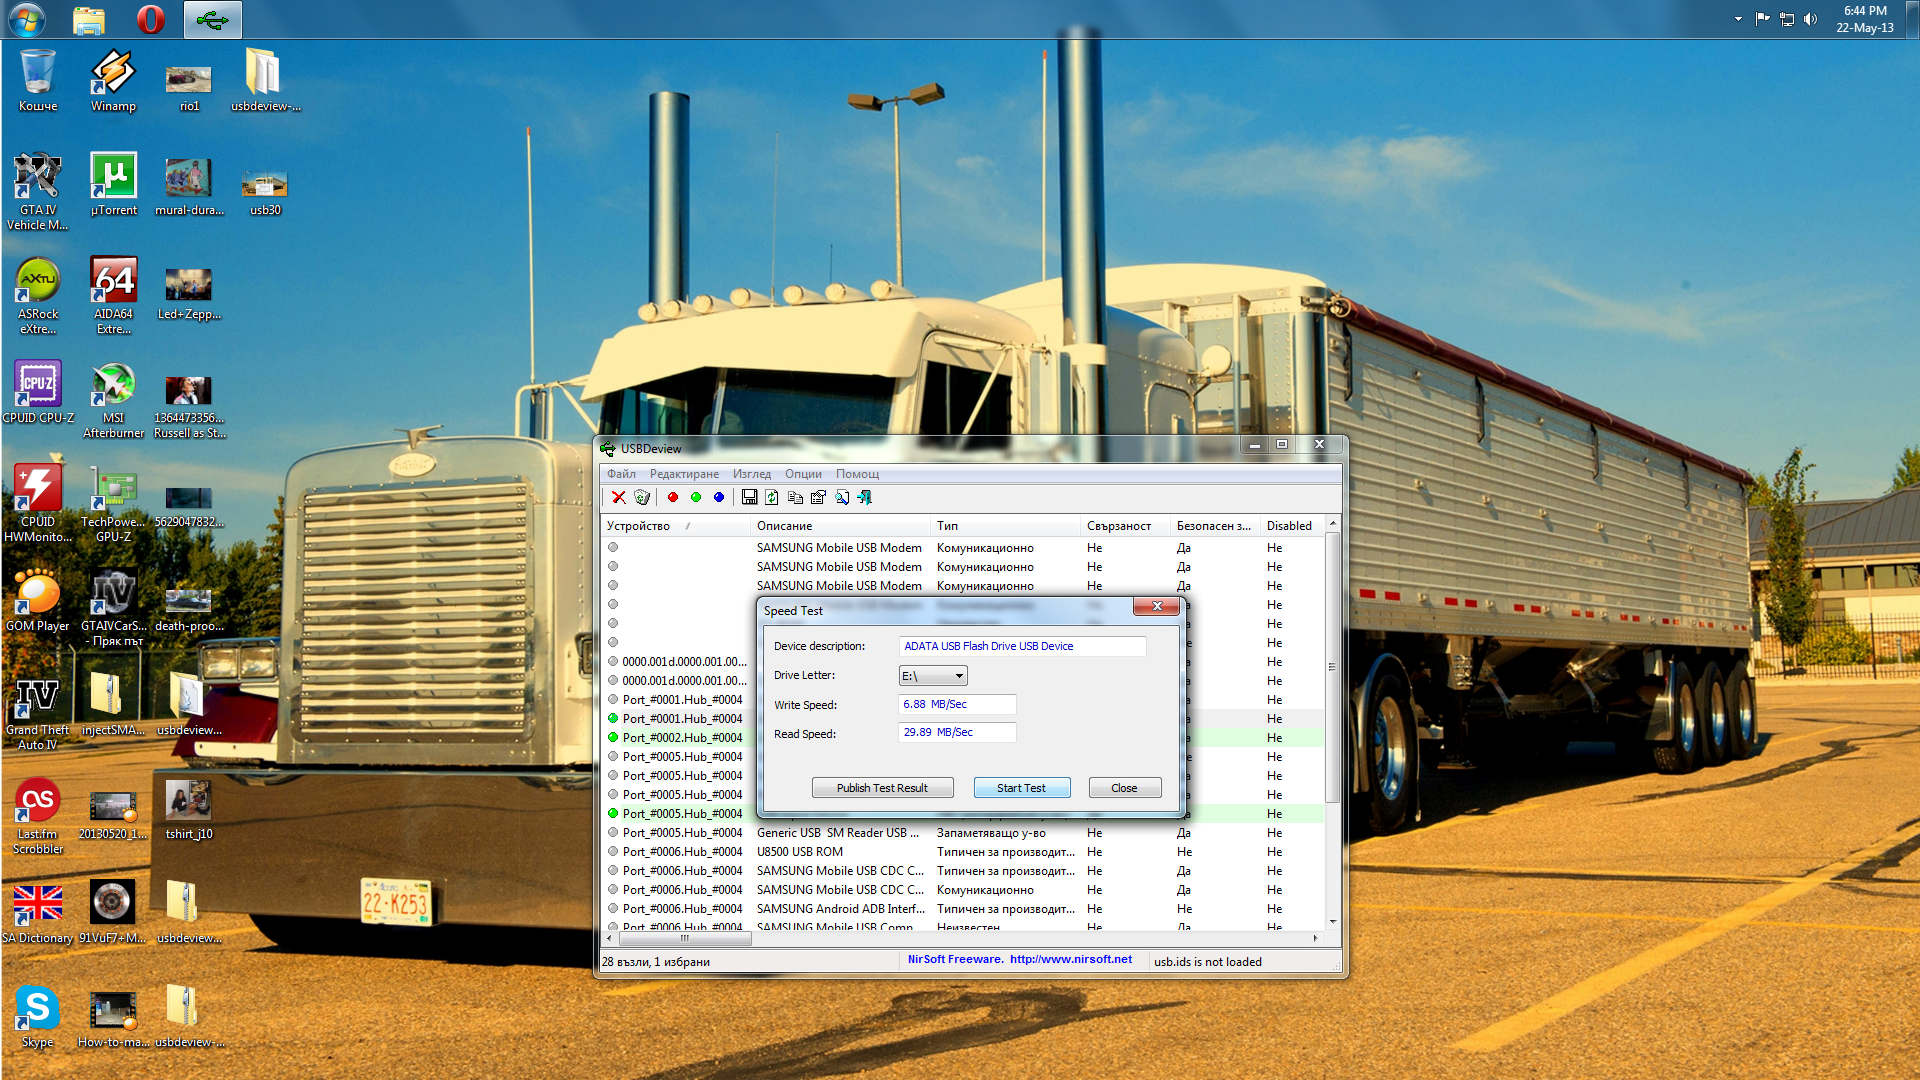Open the Опции menu

803,474
